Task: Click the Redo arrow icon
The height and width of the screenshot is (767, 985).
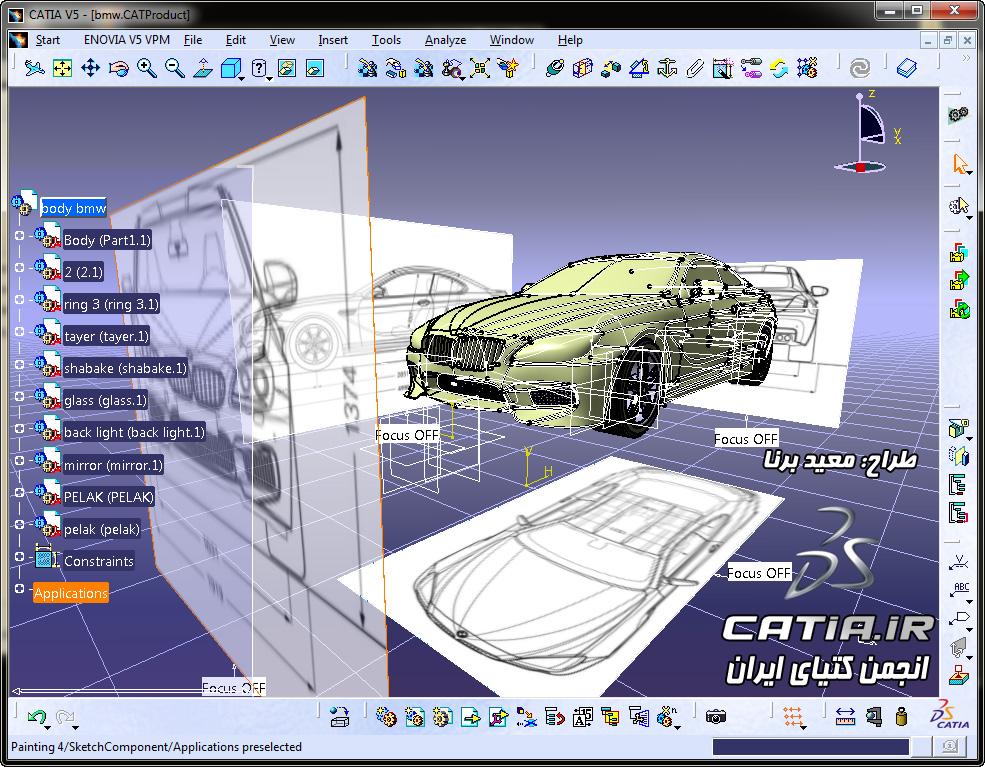Action: coord(65,717)
